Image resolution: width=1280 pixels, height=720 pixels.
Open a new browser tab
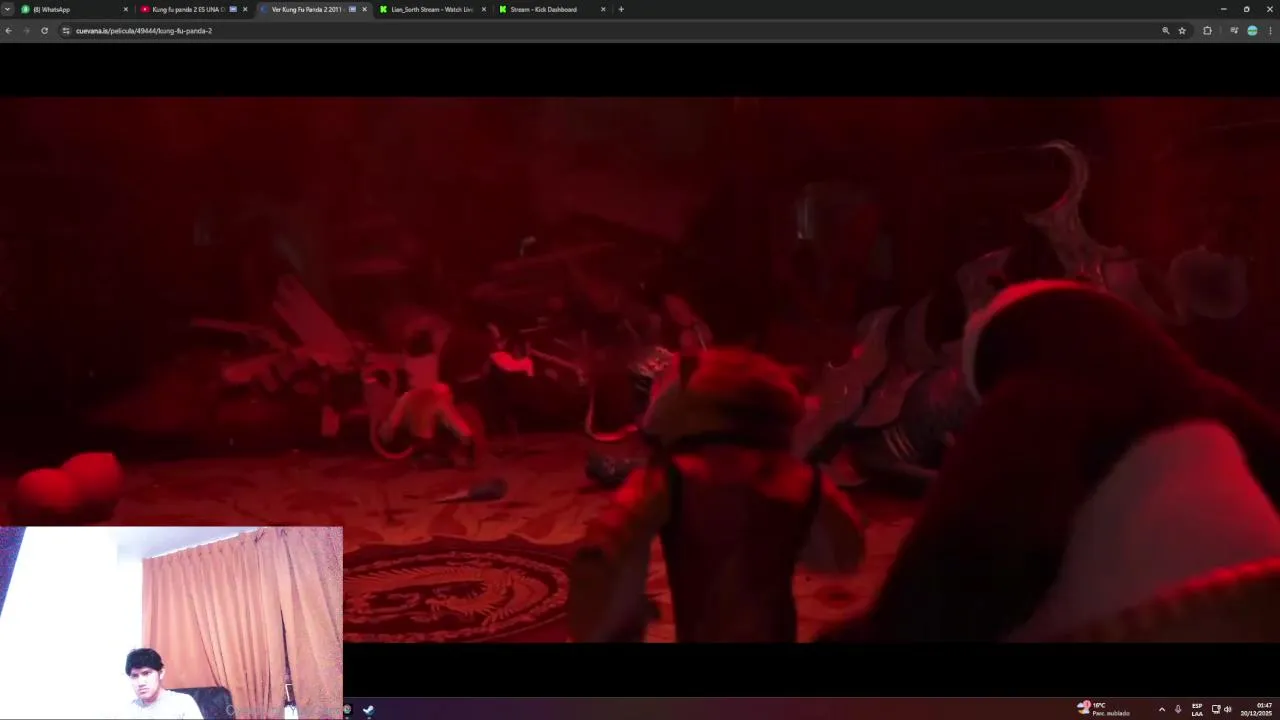click(x=621, y=9)
